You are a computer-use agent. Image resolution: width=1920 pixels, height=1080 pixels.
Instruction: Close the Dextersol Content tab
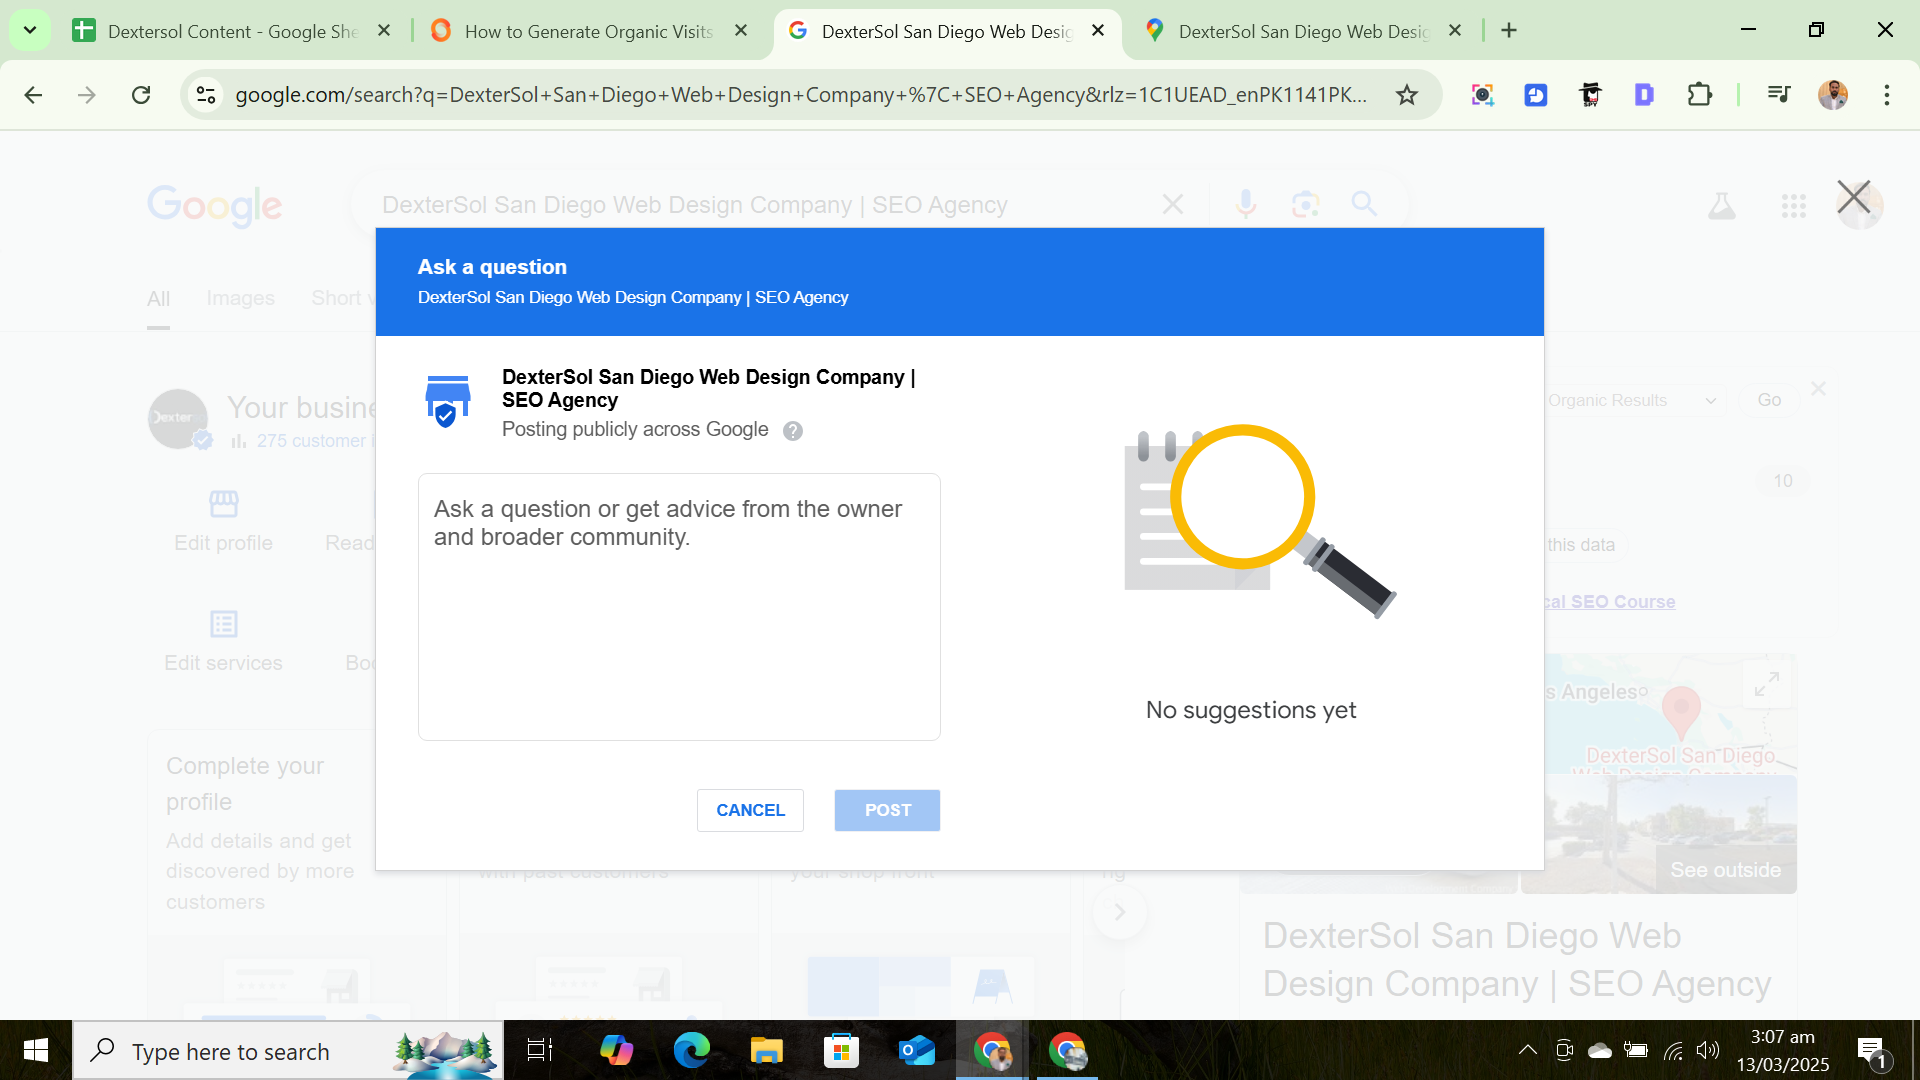384,31
